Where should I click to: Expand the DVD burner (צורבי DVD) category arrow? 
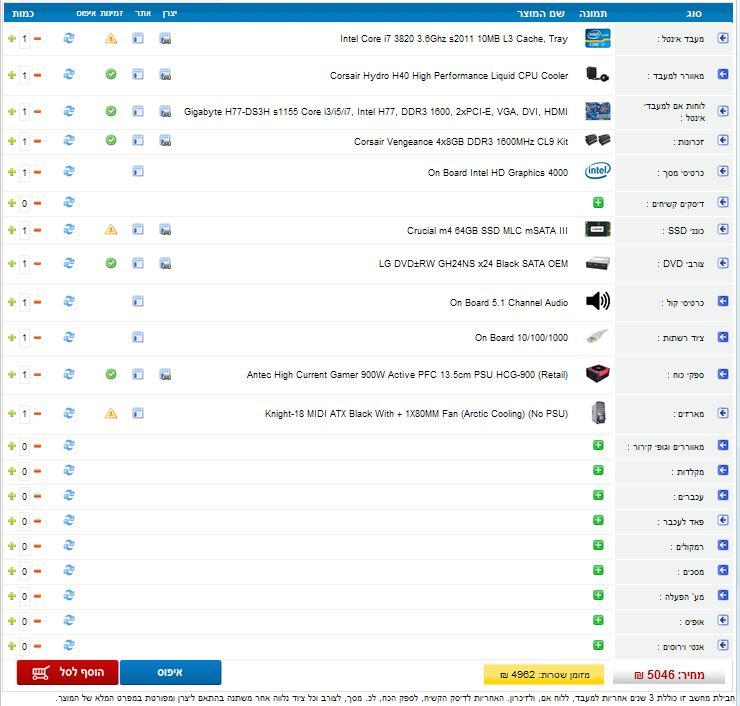coord(723,263)
